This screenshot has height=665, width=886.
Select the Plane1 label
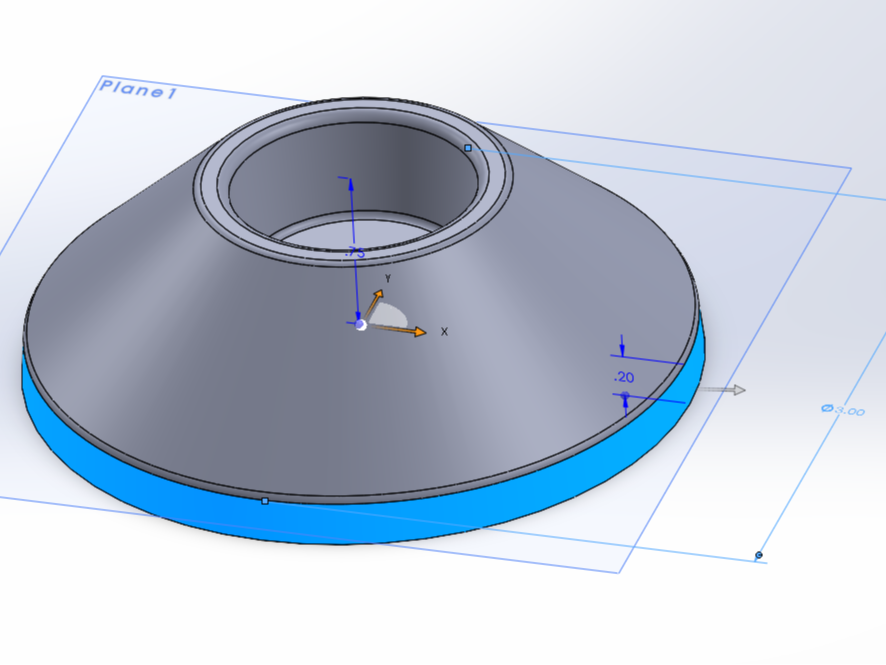(x=137, y=89)
